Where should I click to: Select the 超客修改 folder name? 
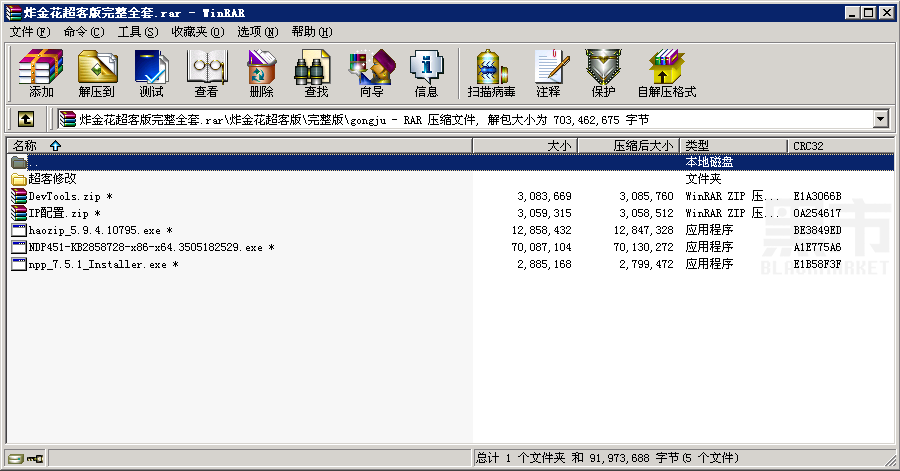coord(52,179)
